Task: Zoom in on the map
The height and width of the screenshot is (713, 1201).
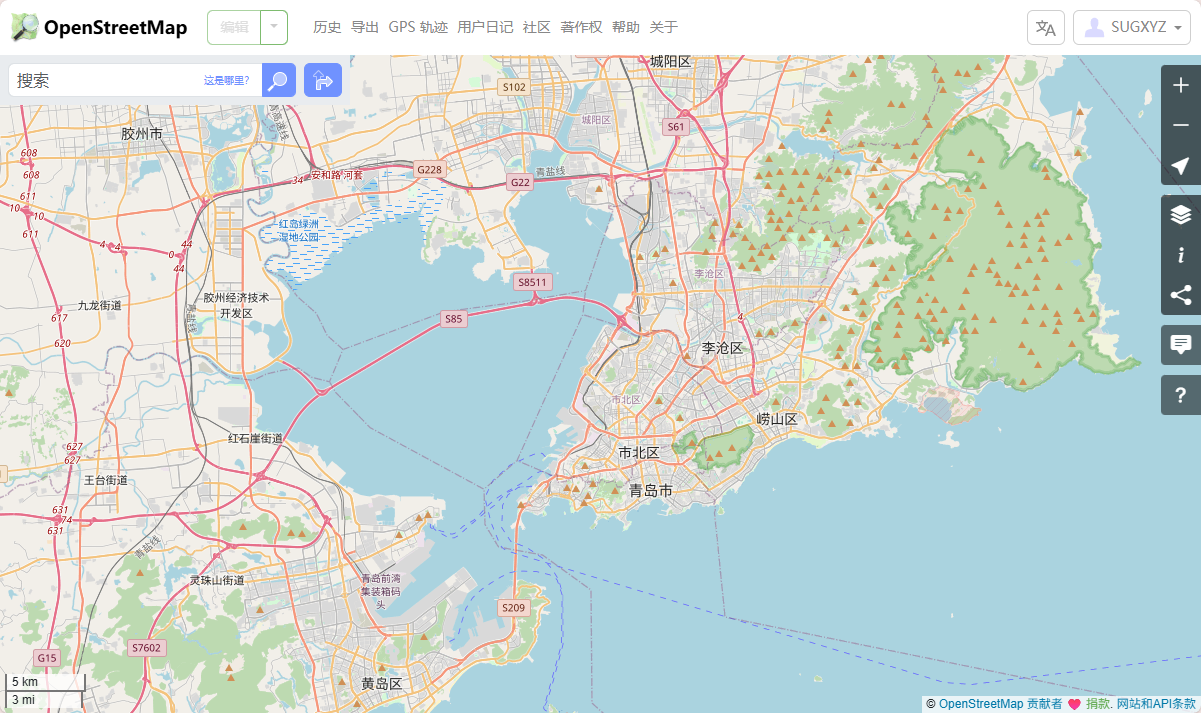Action: point(1180,85)
